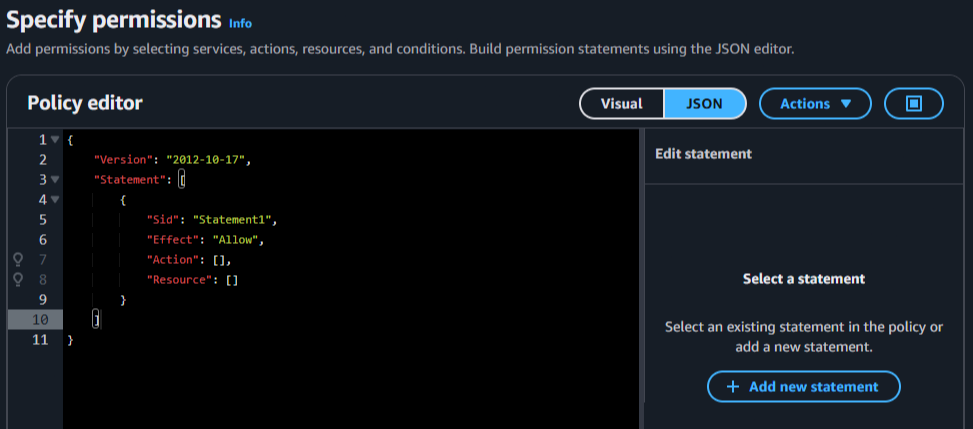The height and width of the screenshot is (429, 973).
Task: Click line number 11 in the gutter
Action: pyautogui.click(x=40, y=340)
